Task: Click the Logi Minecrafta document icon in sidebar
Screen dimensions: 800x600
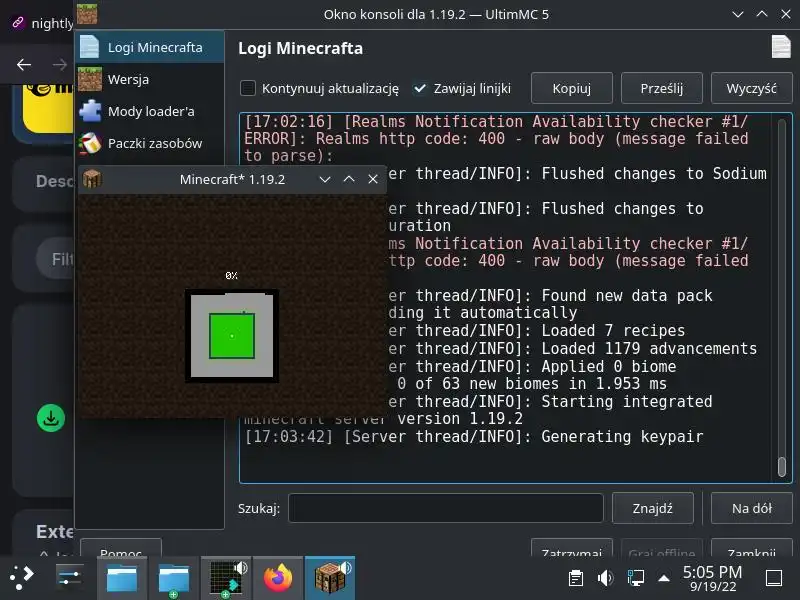Action: coord(90,47)
